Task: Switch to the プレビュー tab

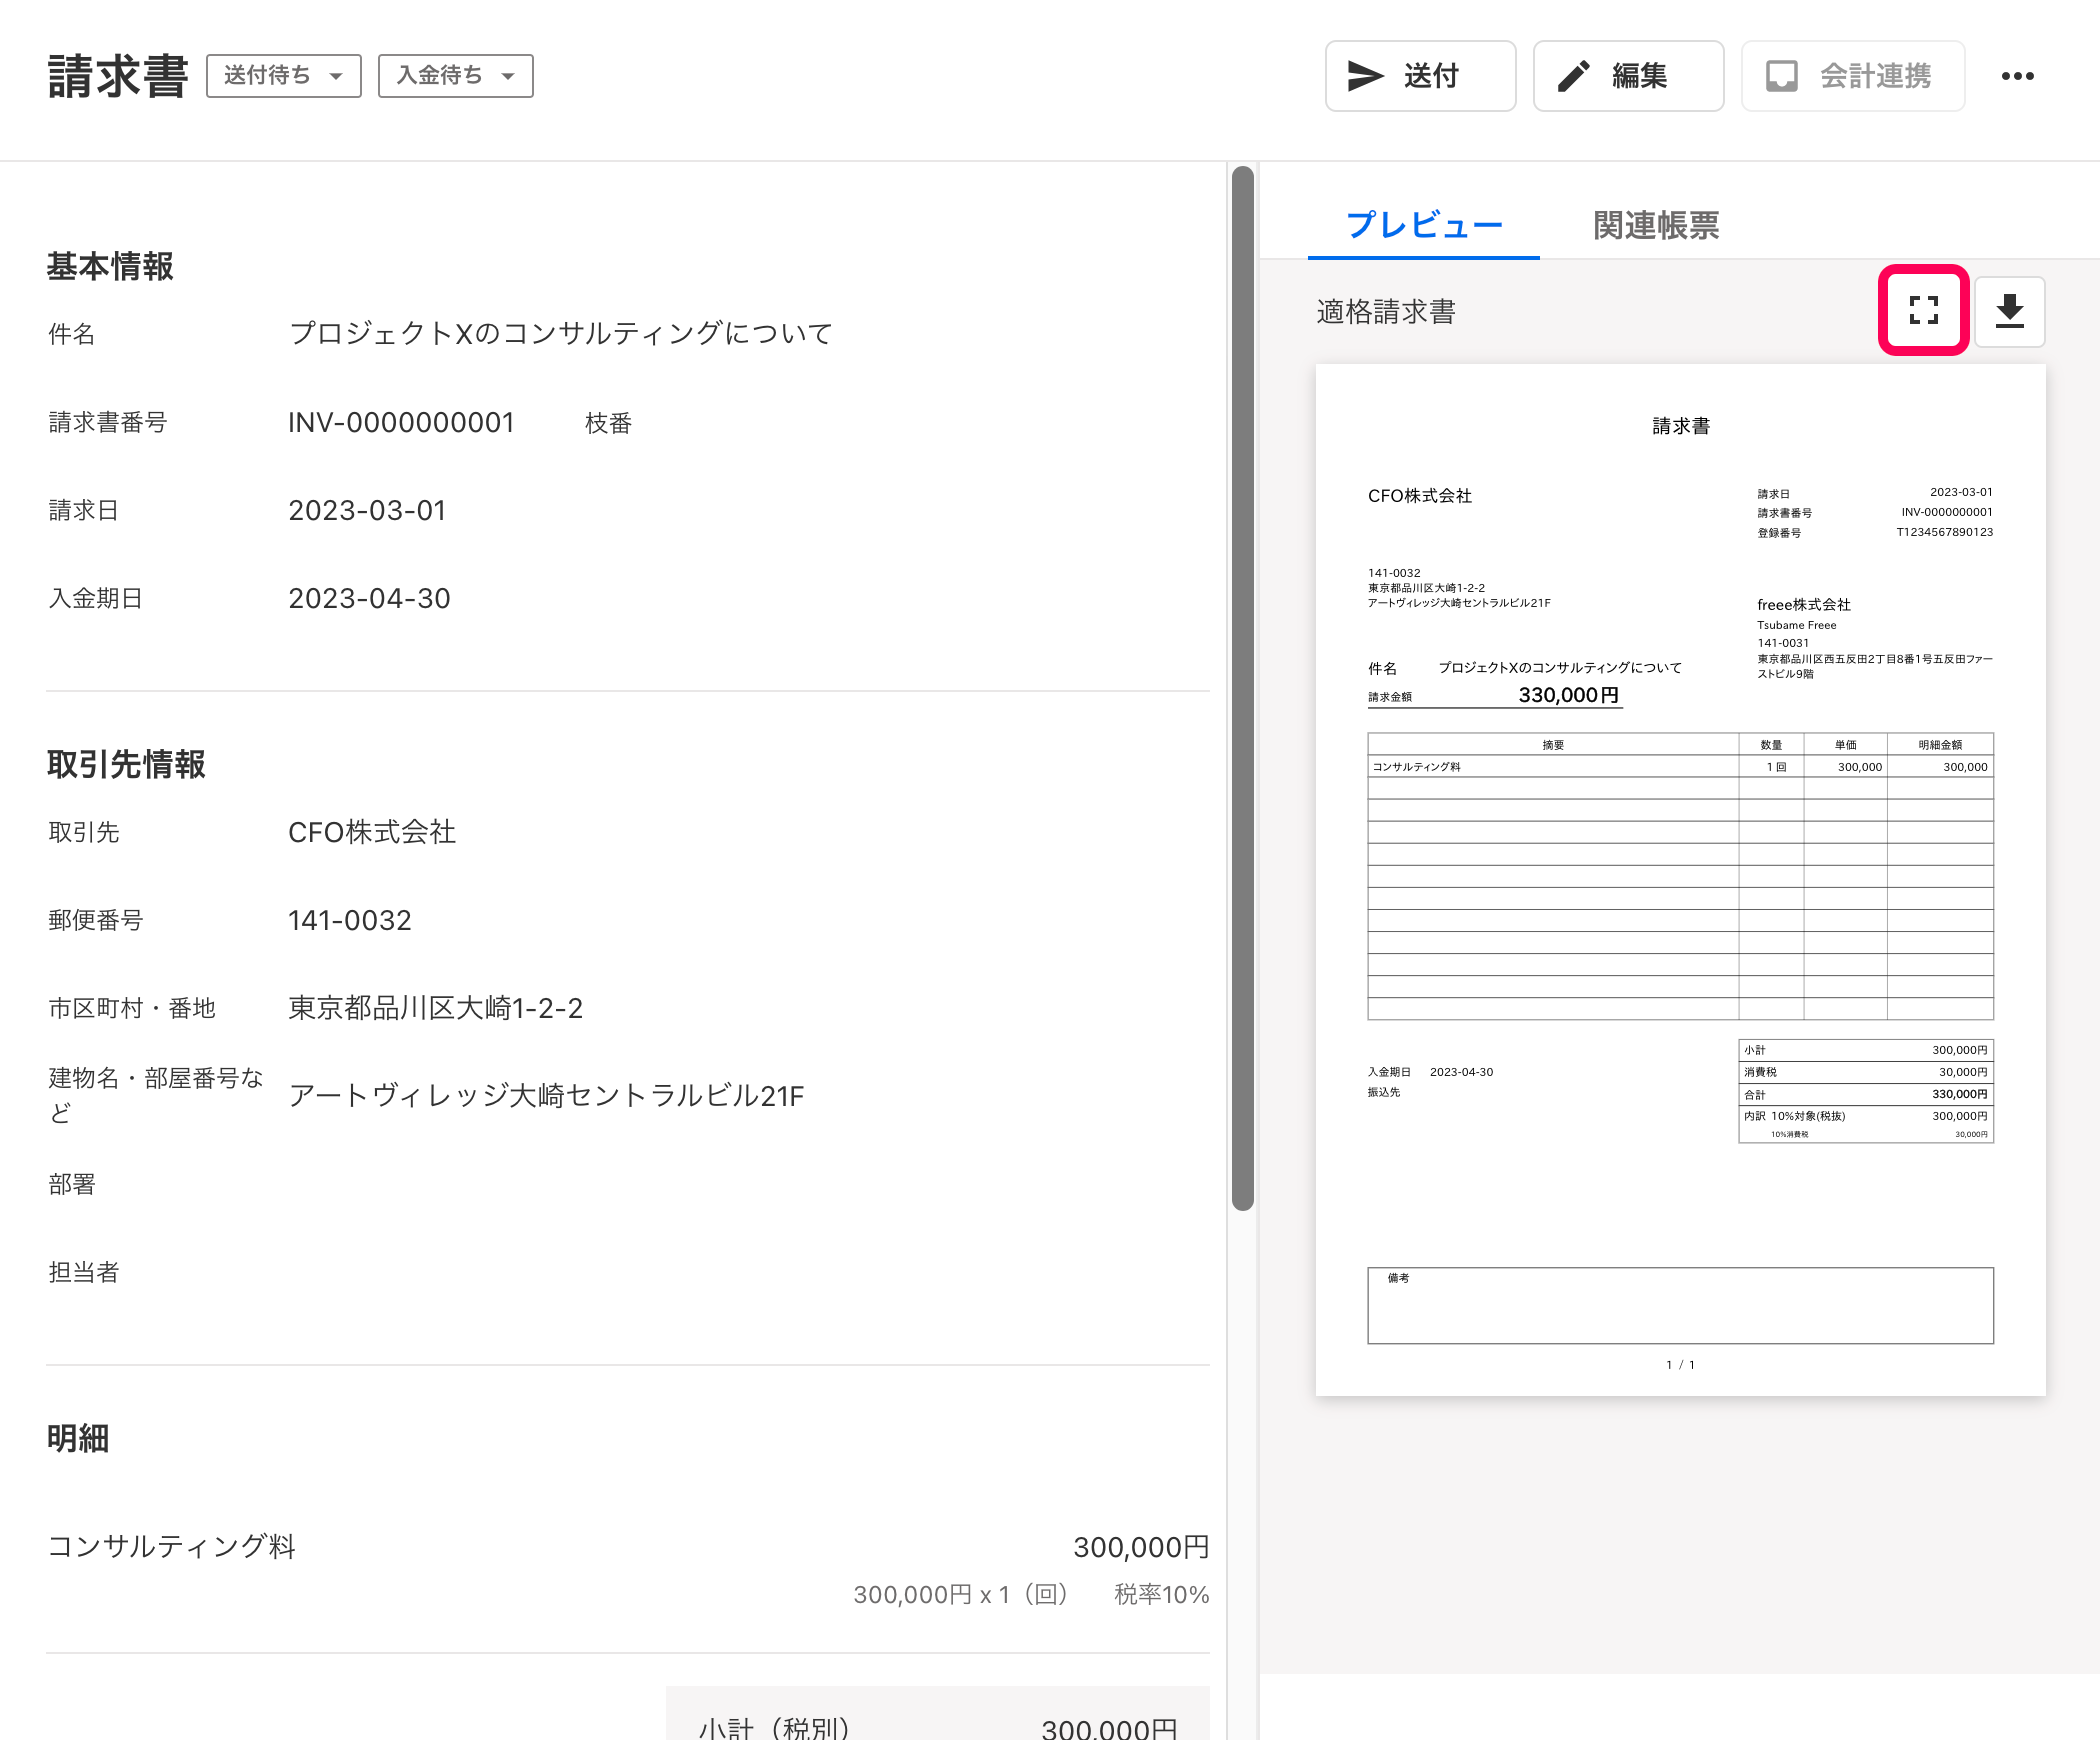Action: pos(1423,225)
